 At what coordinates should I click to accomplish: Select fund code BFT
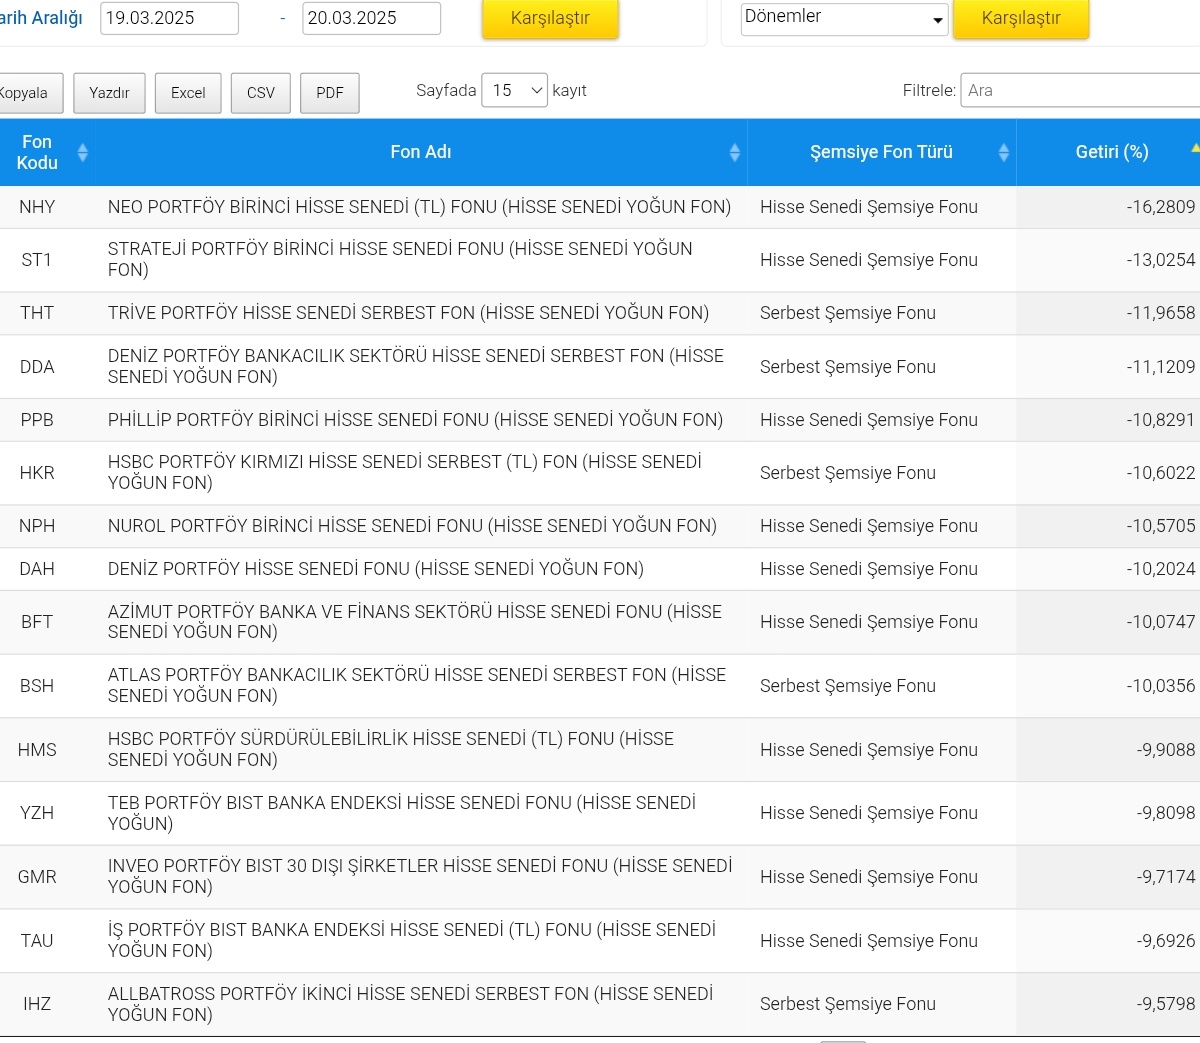pyautogui.click(x=37, y=622)
